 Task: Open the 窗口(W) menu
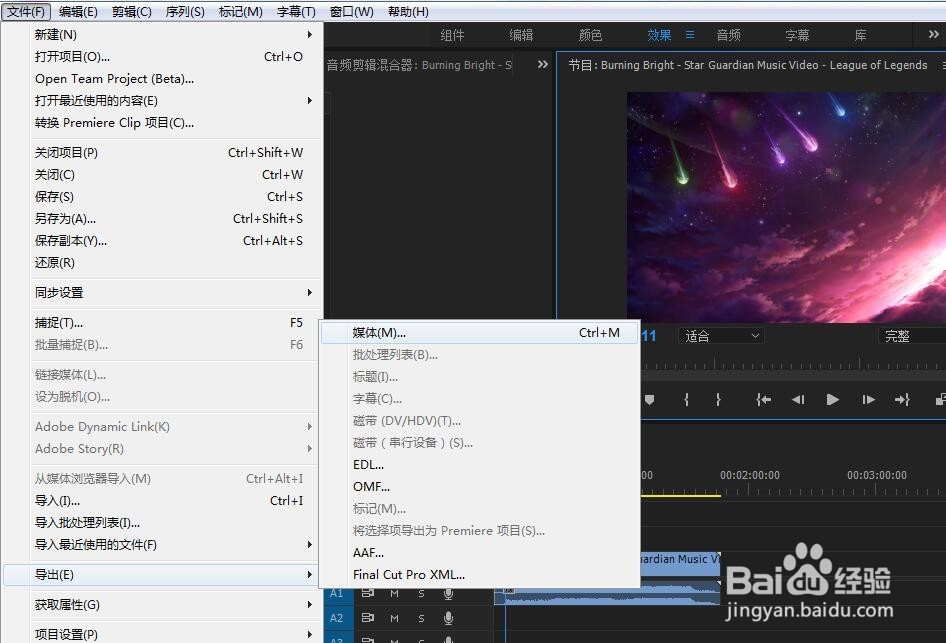click(x=351, y=11)
